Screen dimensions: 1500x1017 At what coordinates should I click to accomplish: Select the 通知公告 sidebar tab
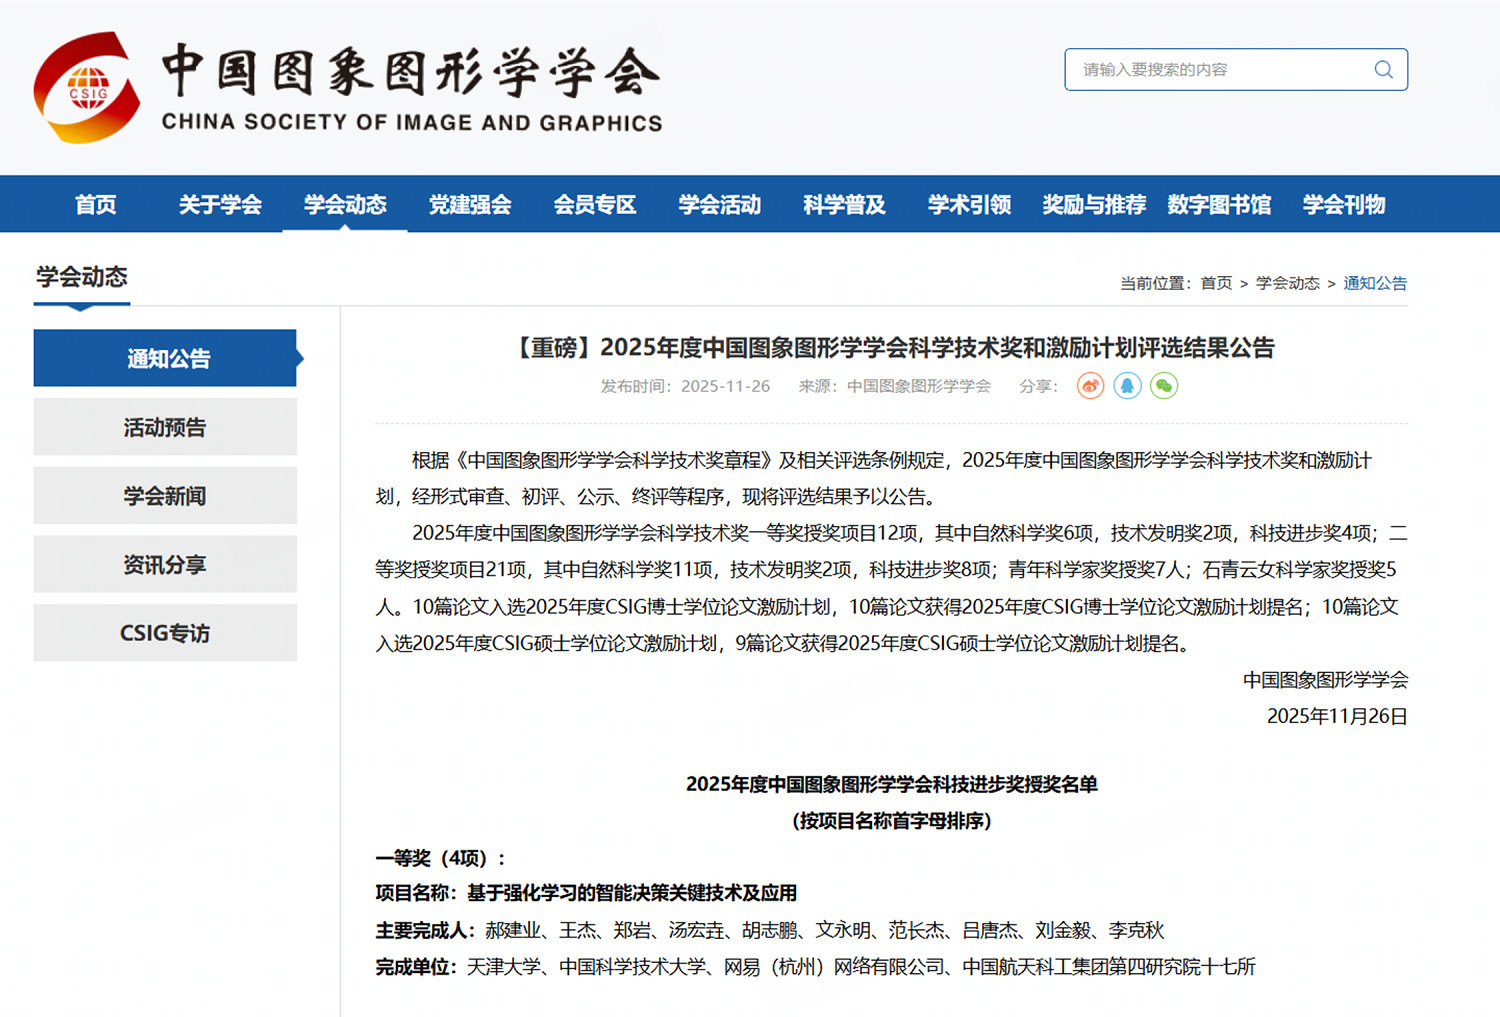[x=165, y=358]
